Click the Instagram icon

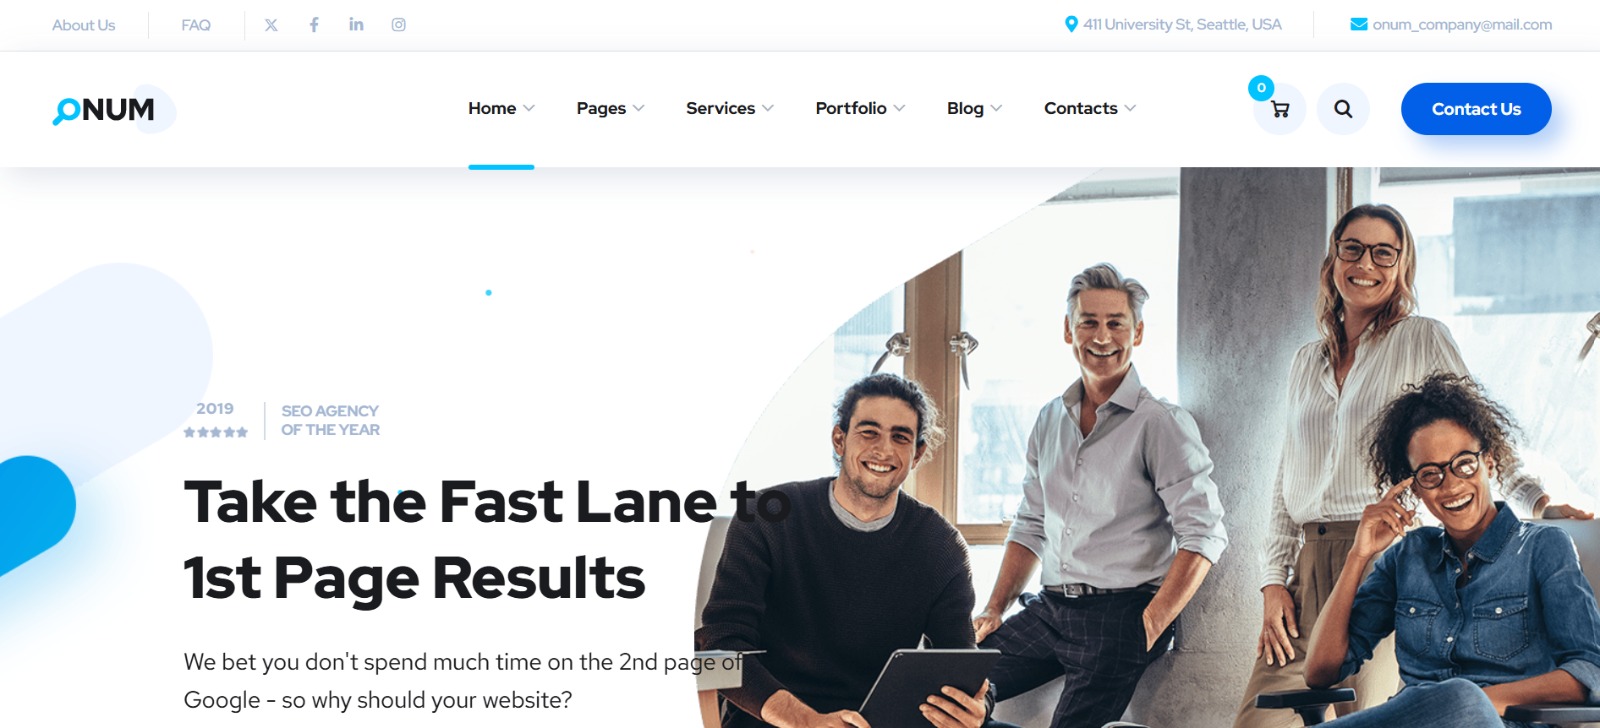coord(398,25)
